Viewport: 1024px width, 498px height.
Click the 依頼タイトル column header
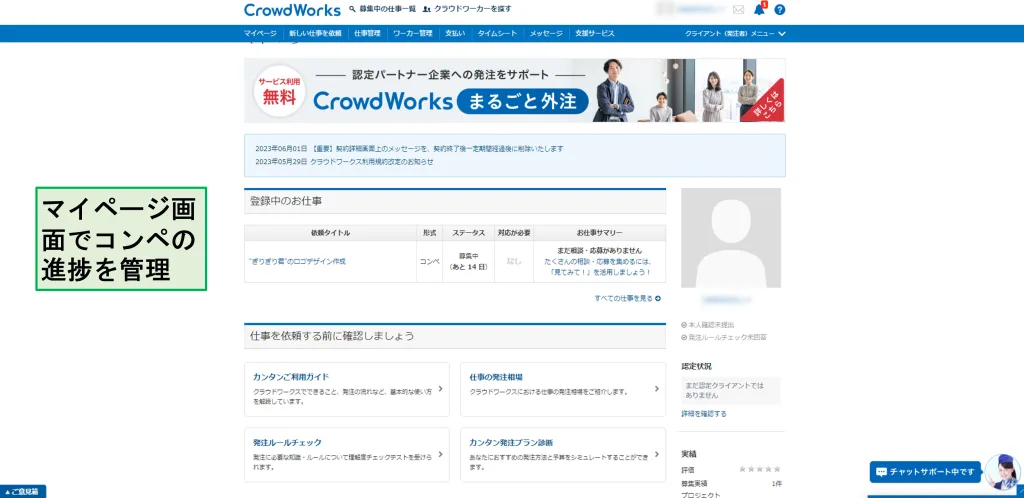pos(330,233)
